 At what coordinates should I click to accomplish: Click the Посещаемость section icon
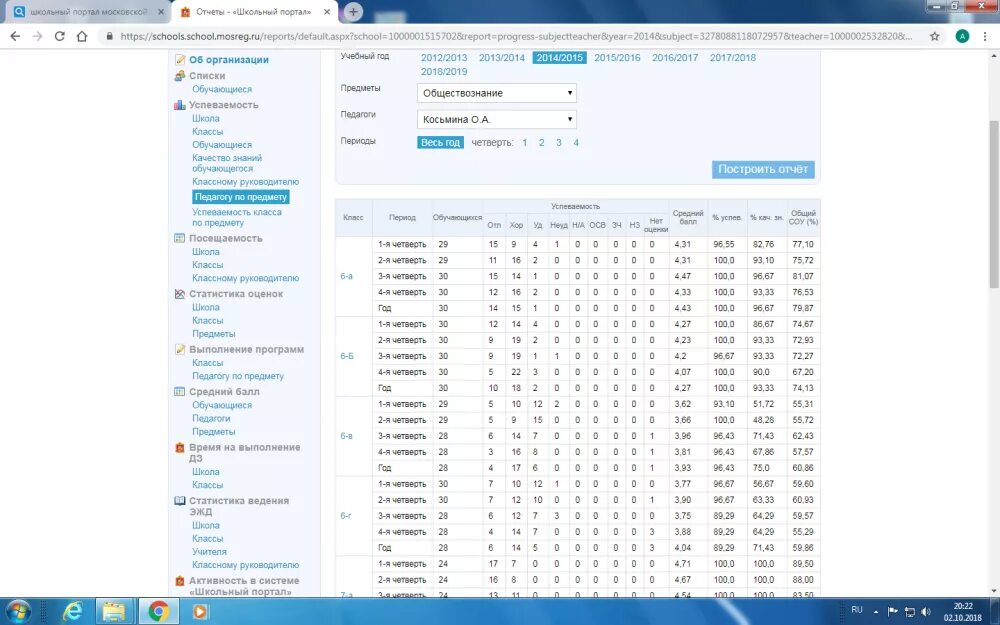[x=179, y=238]
